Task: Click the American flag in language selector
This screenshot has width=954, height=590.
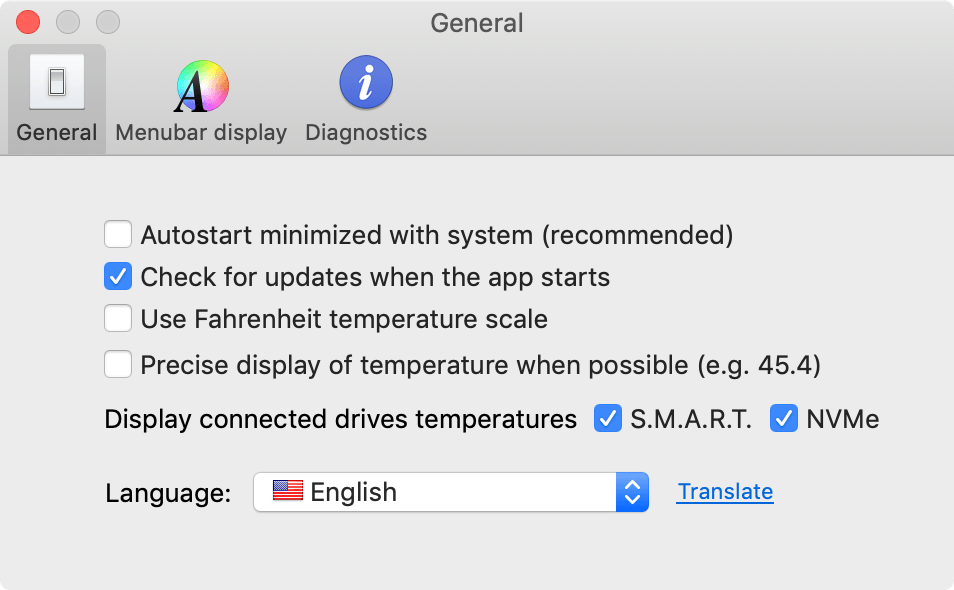Action: pyautogui.click(x=286, y=491)
